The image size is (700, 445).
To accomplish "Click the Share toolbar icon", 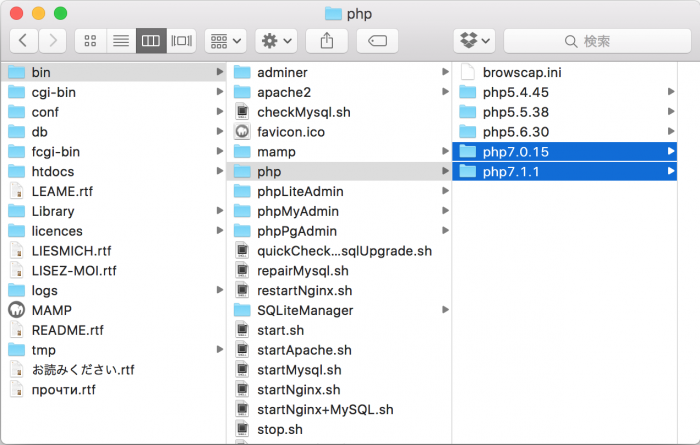I will click(327, 41).
